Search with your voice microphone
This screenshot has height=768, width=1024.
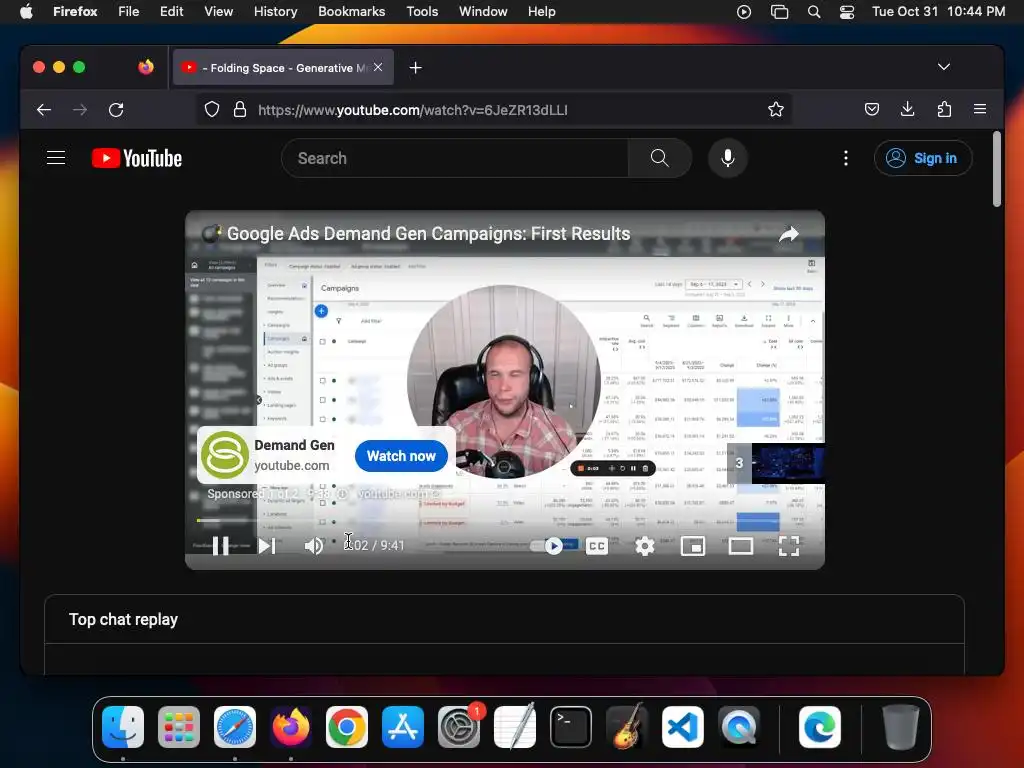click(x=728, y=158)
